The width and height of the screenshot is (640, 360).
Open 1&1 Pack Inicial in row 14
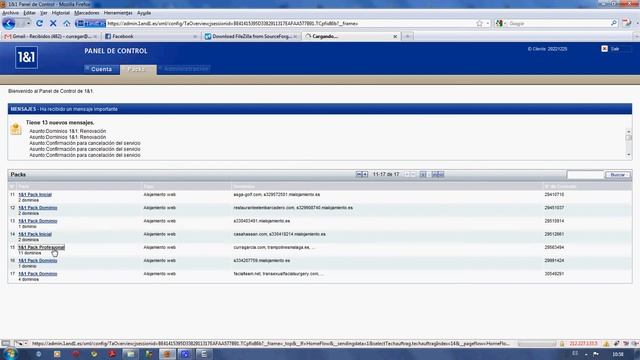(35, 234)
